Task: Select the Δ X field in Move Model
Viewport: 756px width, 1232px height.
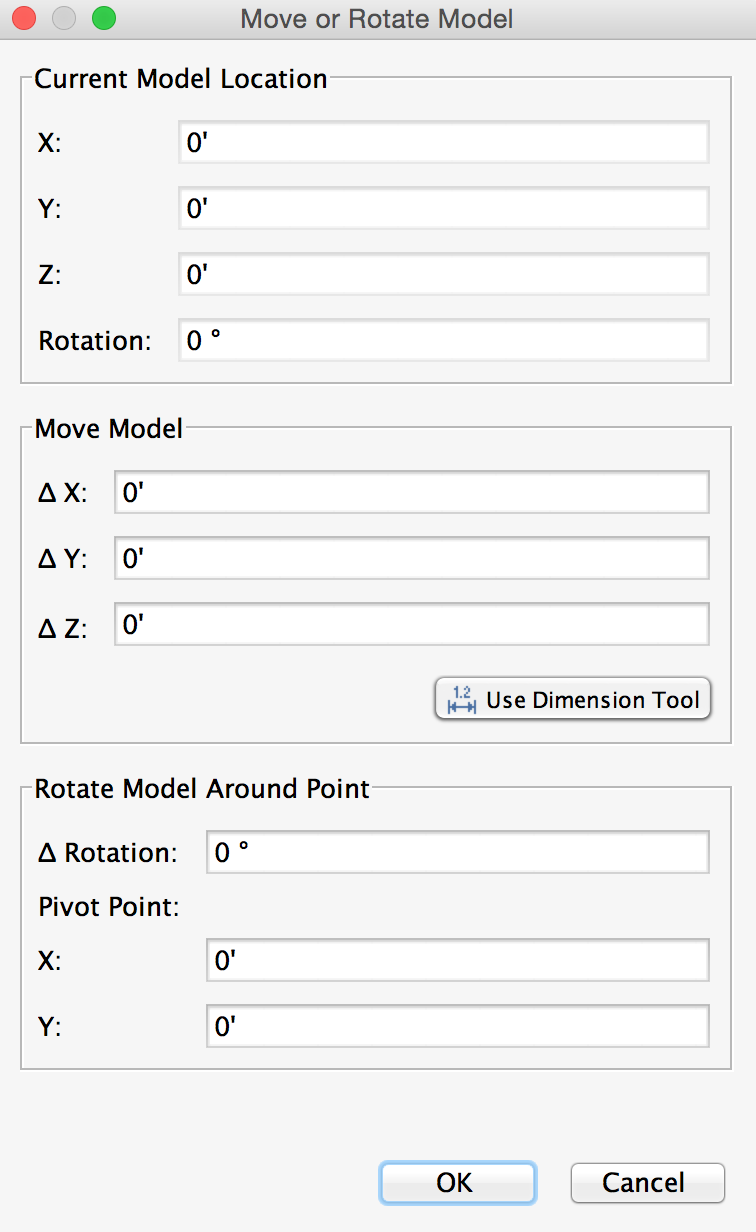Action: pos(411,492)
